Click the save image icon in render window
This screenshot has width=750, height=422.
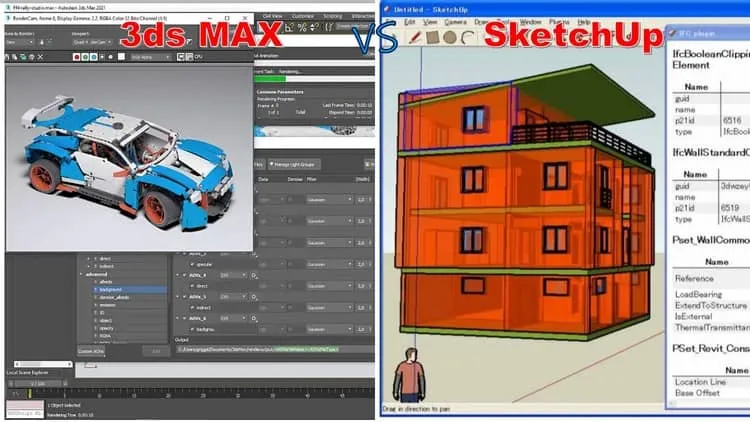[x=7, y=57]
